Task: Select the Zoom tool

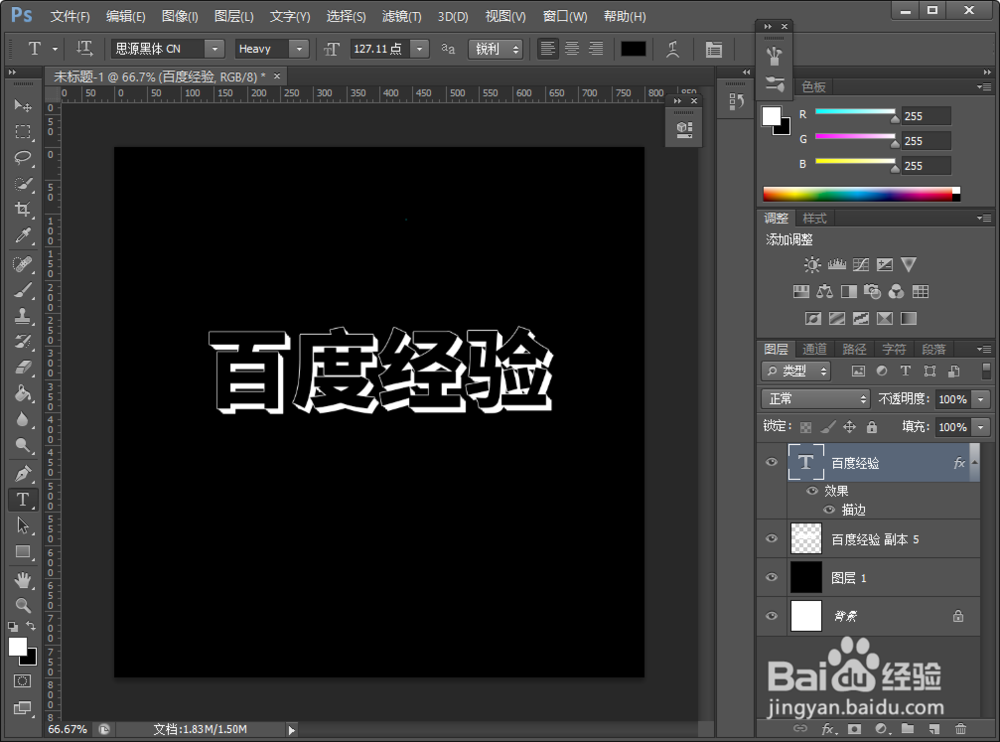Action: point(23,605)
